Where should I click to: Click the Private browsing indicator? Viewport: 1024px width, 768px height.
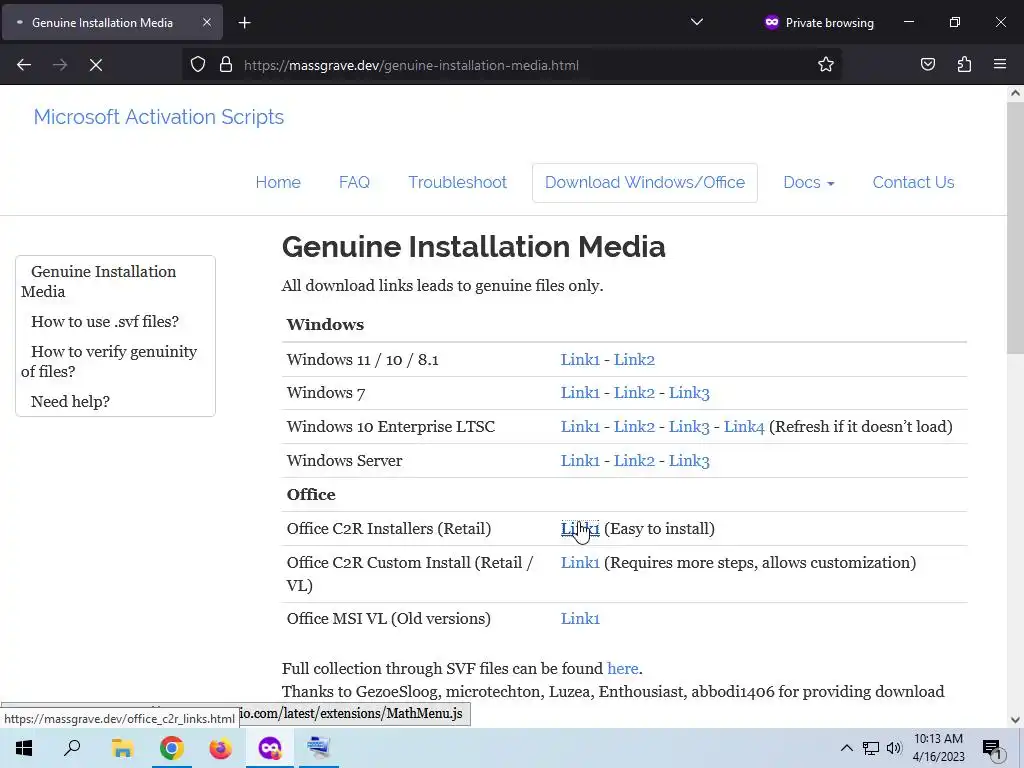tap(818, 23)
